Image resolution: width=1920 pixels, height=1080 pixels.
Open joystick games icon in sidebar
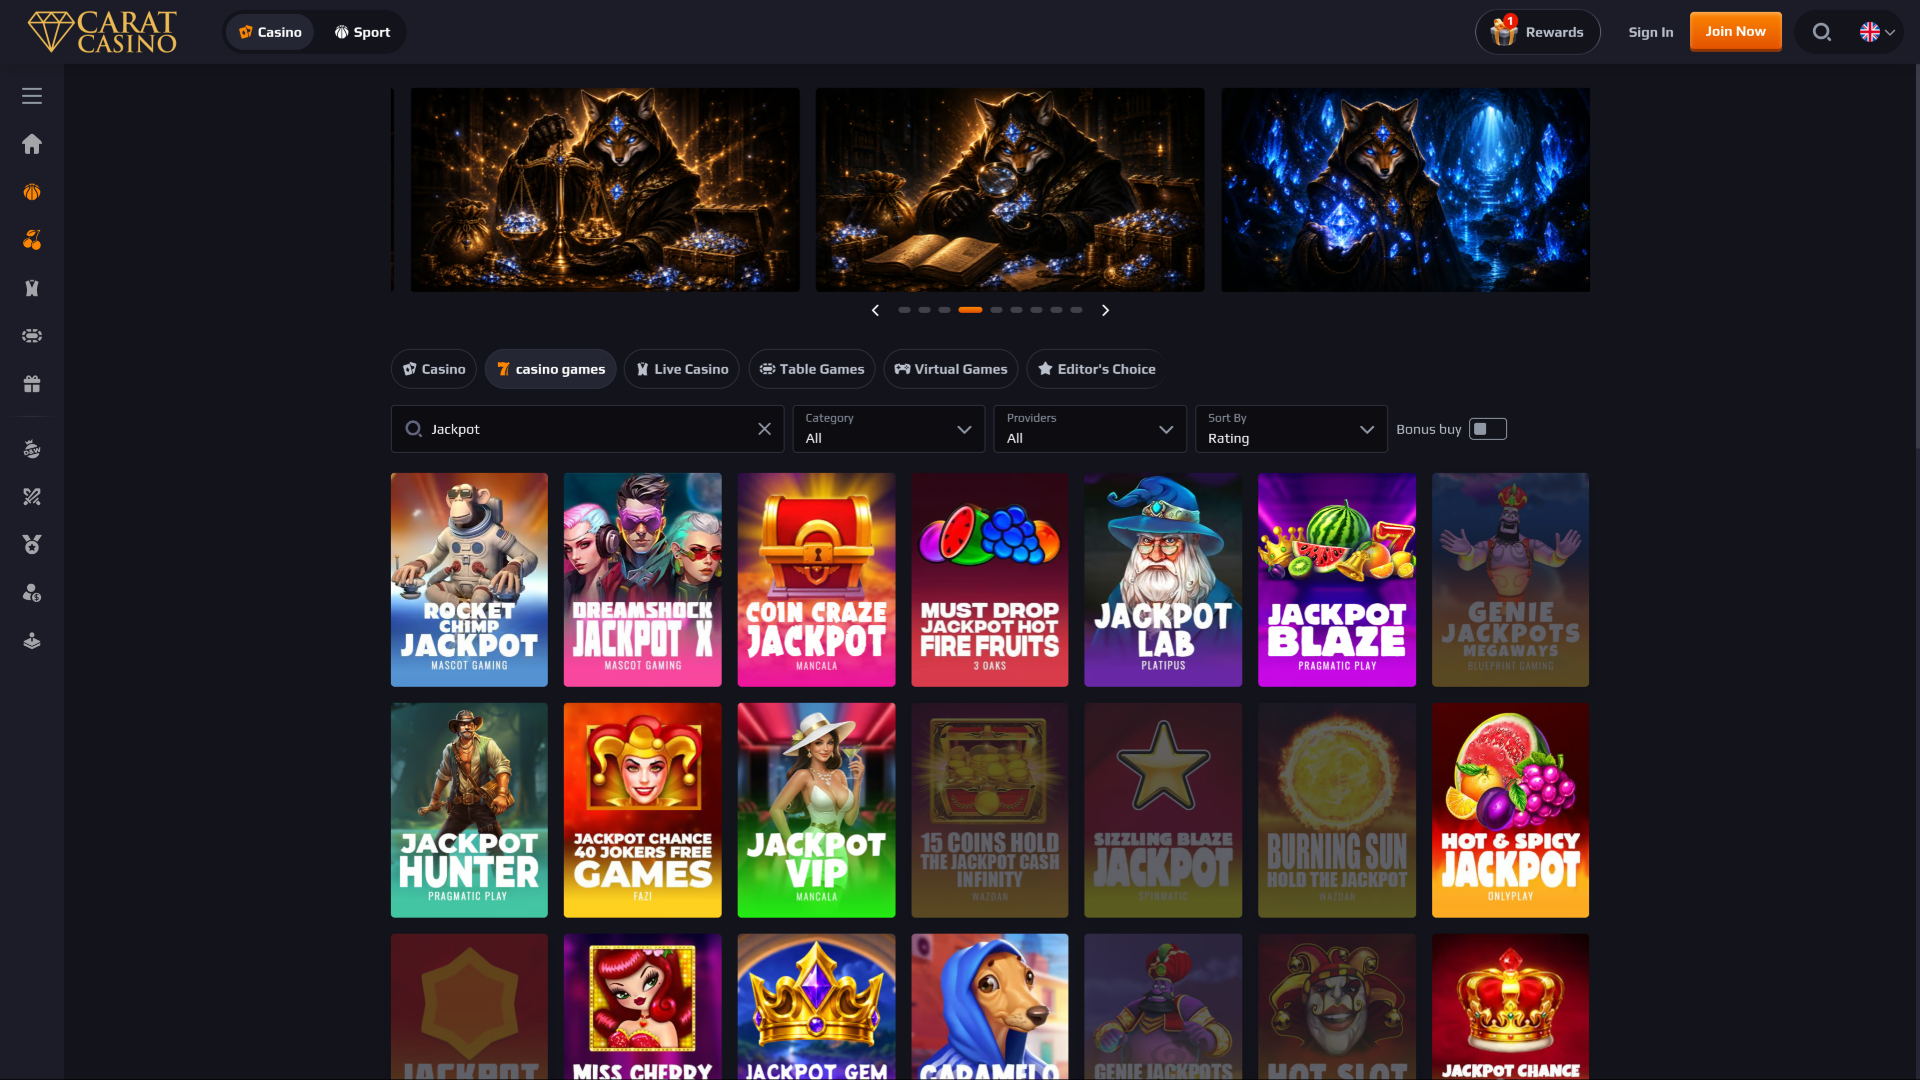pyautogui.click(x=32, y=641)
